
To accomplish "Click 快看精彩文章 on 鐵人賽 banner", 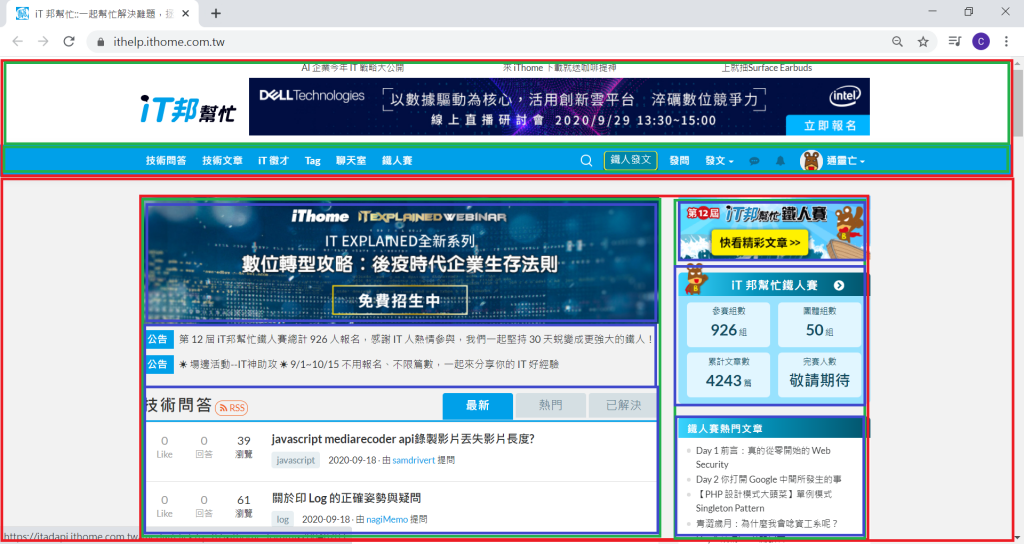I will [x=760, y=243].
